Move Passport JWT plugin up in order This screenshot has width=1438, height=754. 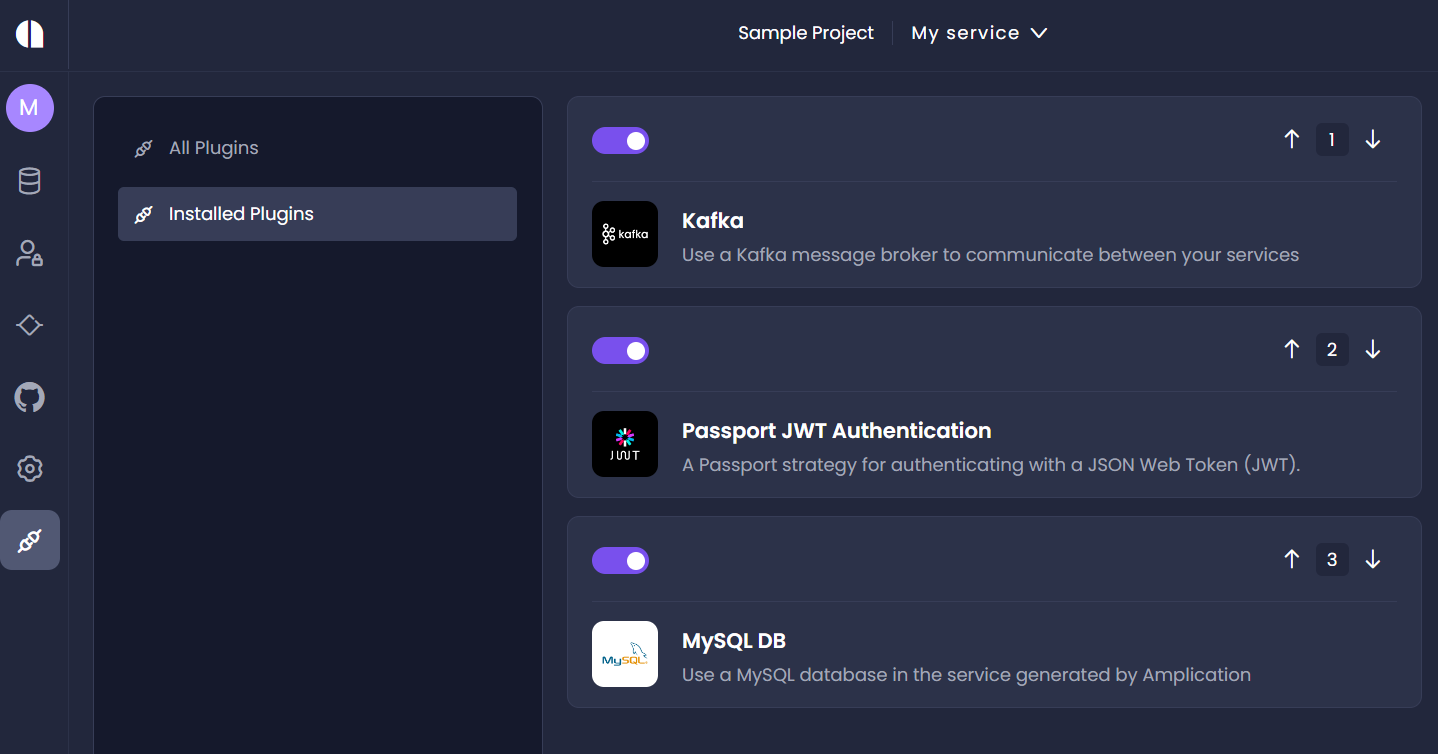1292,349
